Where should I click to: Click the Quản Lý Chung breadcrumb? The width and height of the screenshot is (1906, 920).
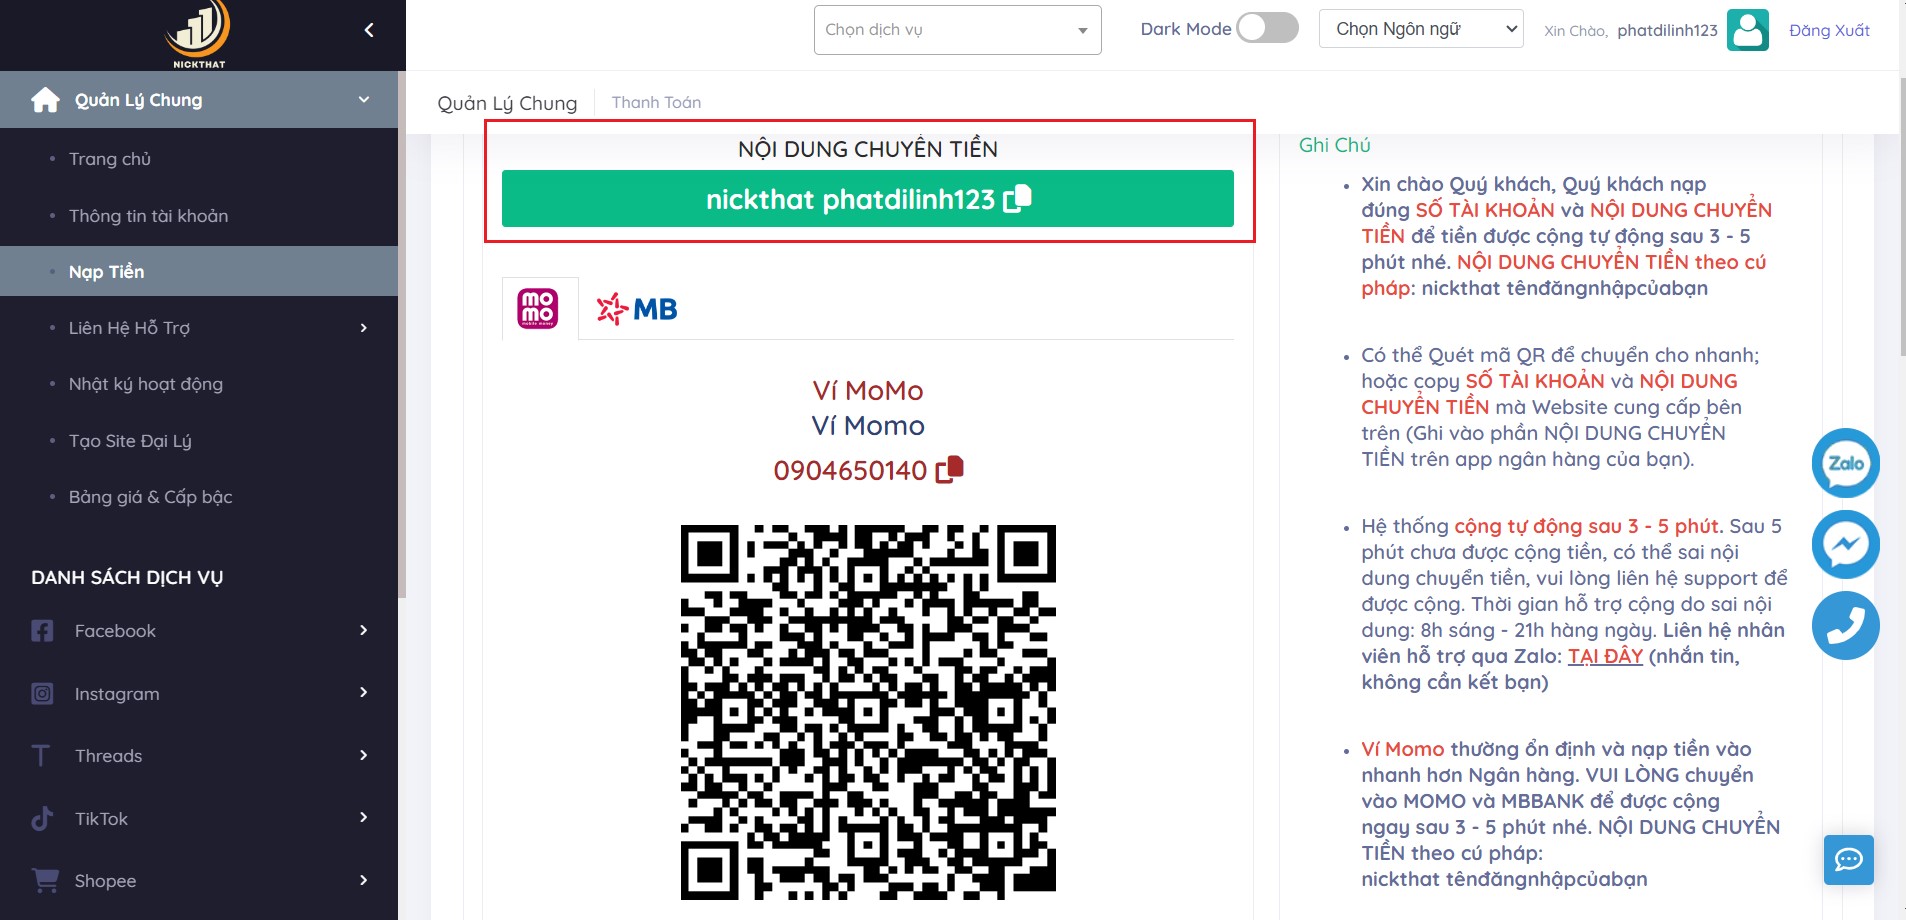point(507,103)
